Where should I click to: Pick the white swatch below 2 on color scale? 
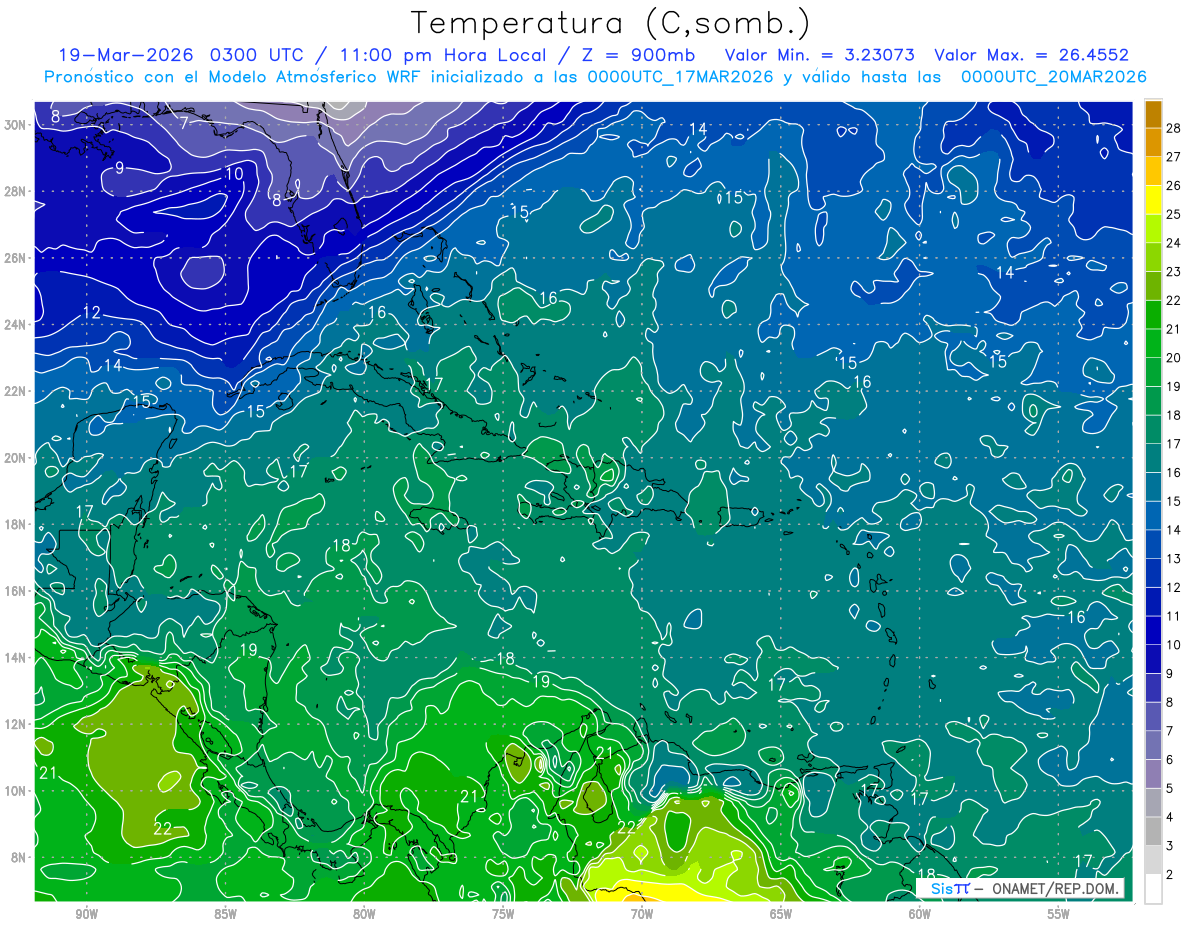click(1153, 889)
